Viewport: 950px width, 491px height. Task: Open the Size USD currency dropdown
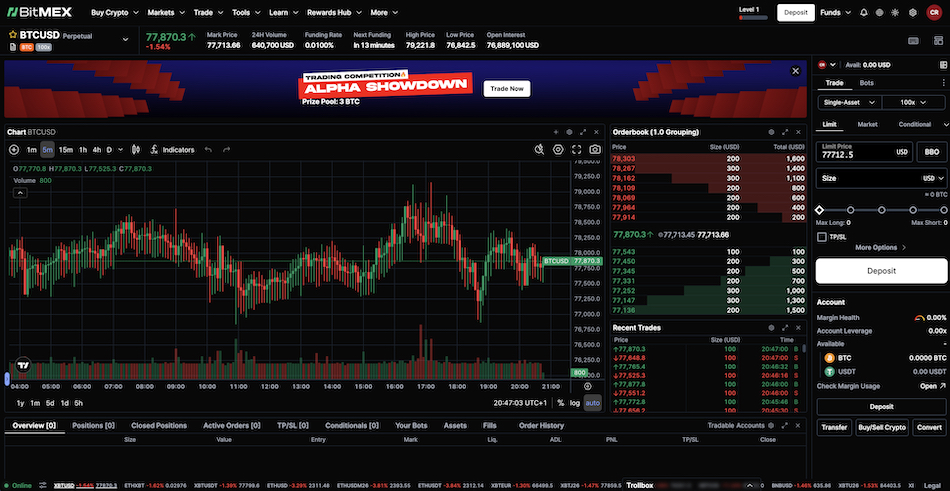(933, 178)
